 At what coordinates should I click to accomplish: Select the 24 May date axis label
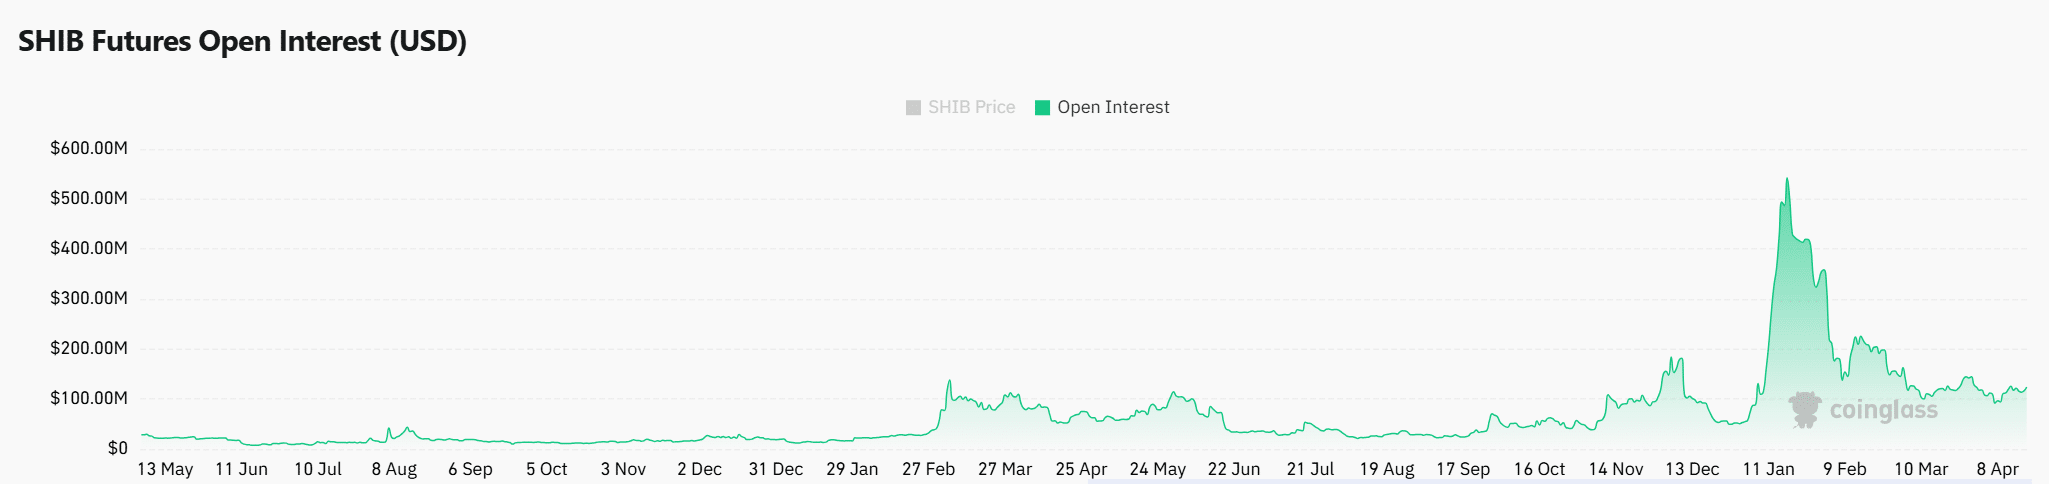coord(1157,469)
